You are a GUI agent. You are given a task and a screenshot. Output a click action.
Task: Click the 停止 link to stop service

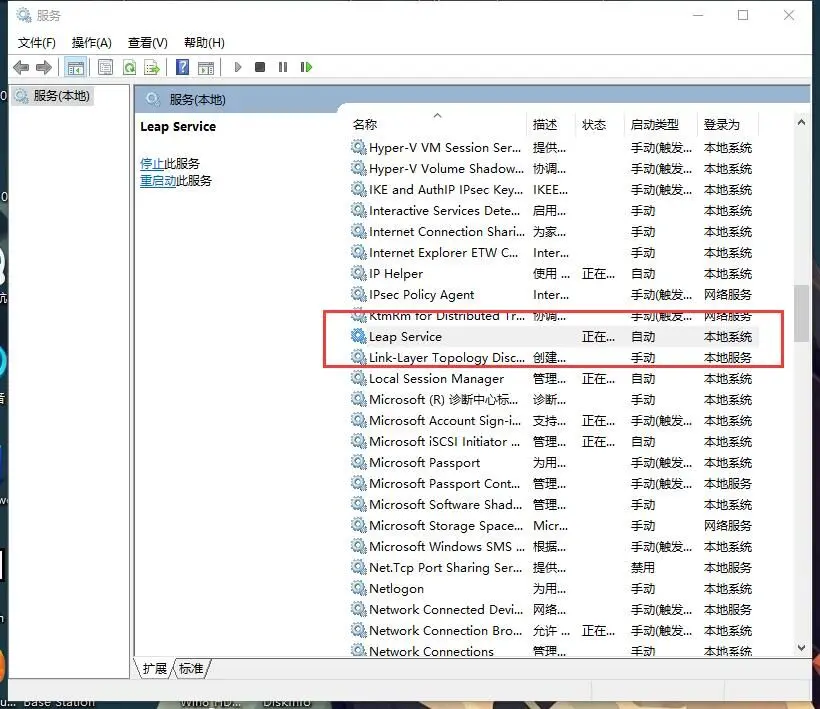pyautogui.click(x=152, y=163)
